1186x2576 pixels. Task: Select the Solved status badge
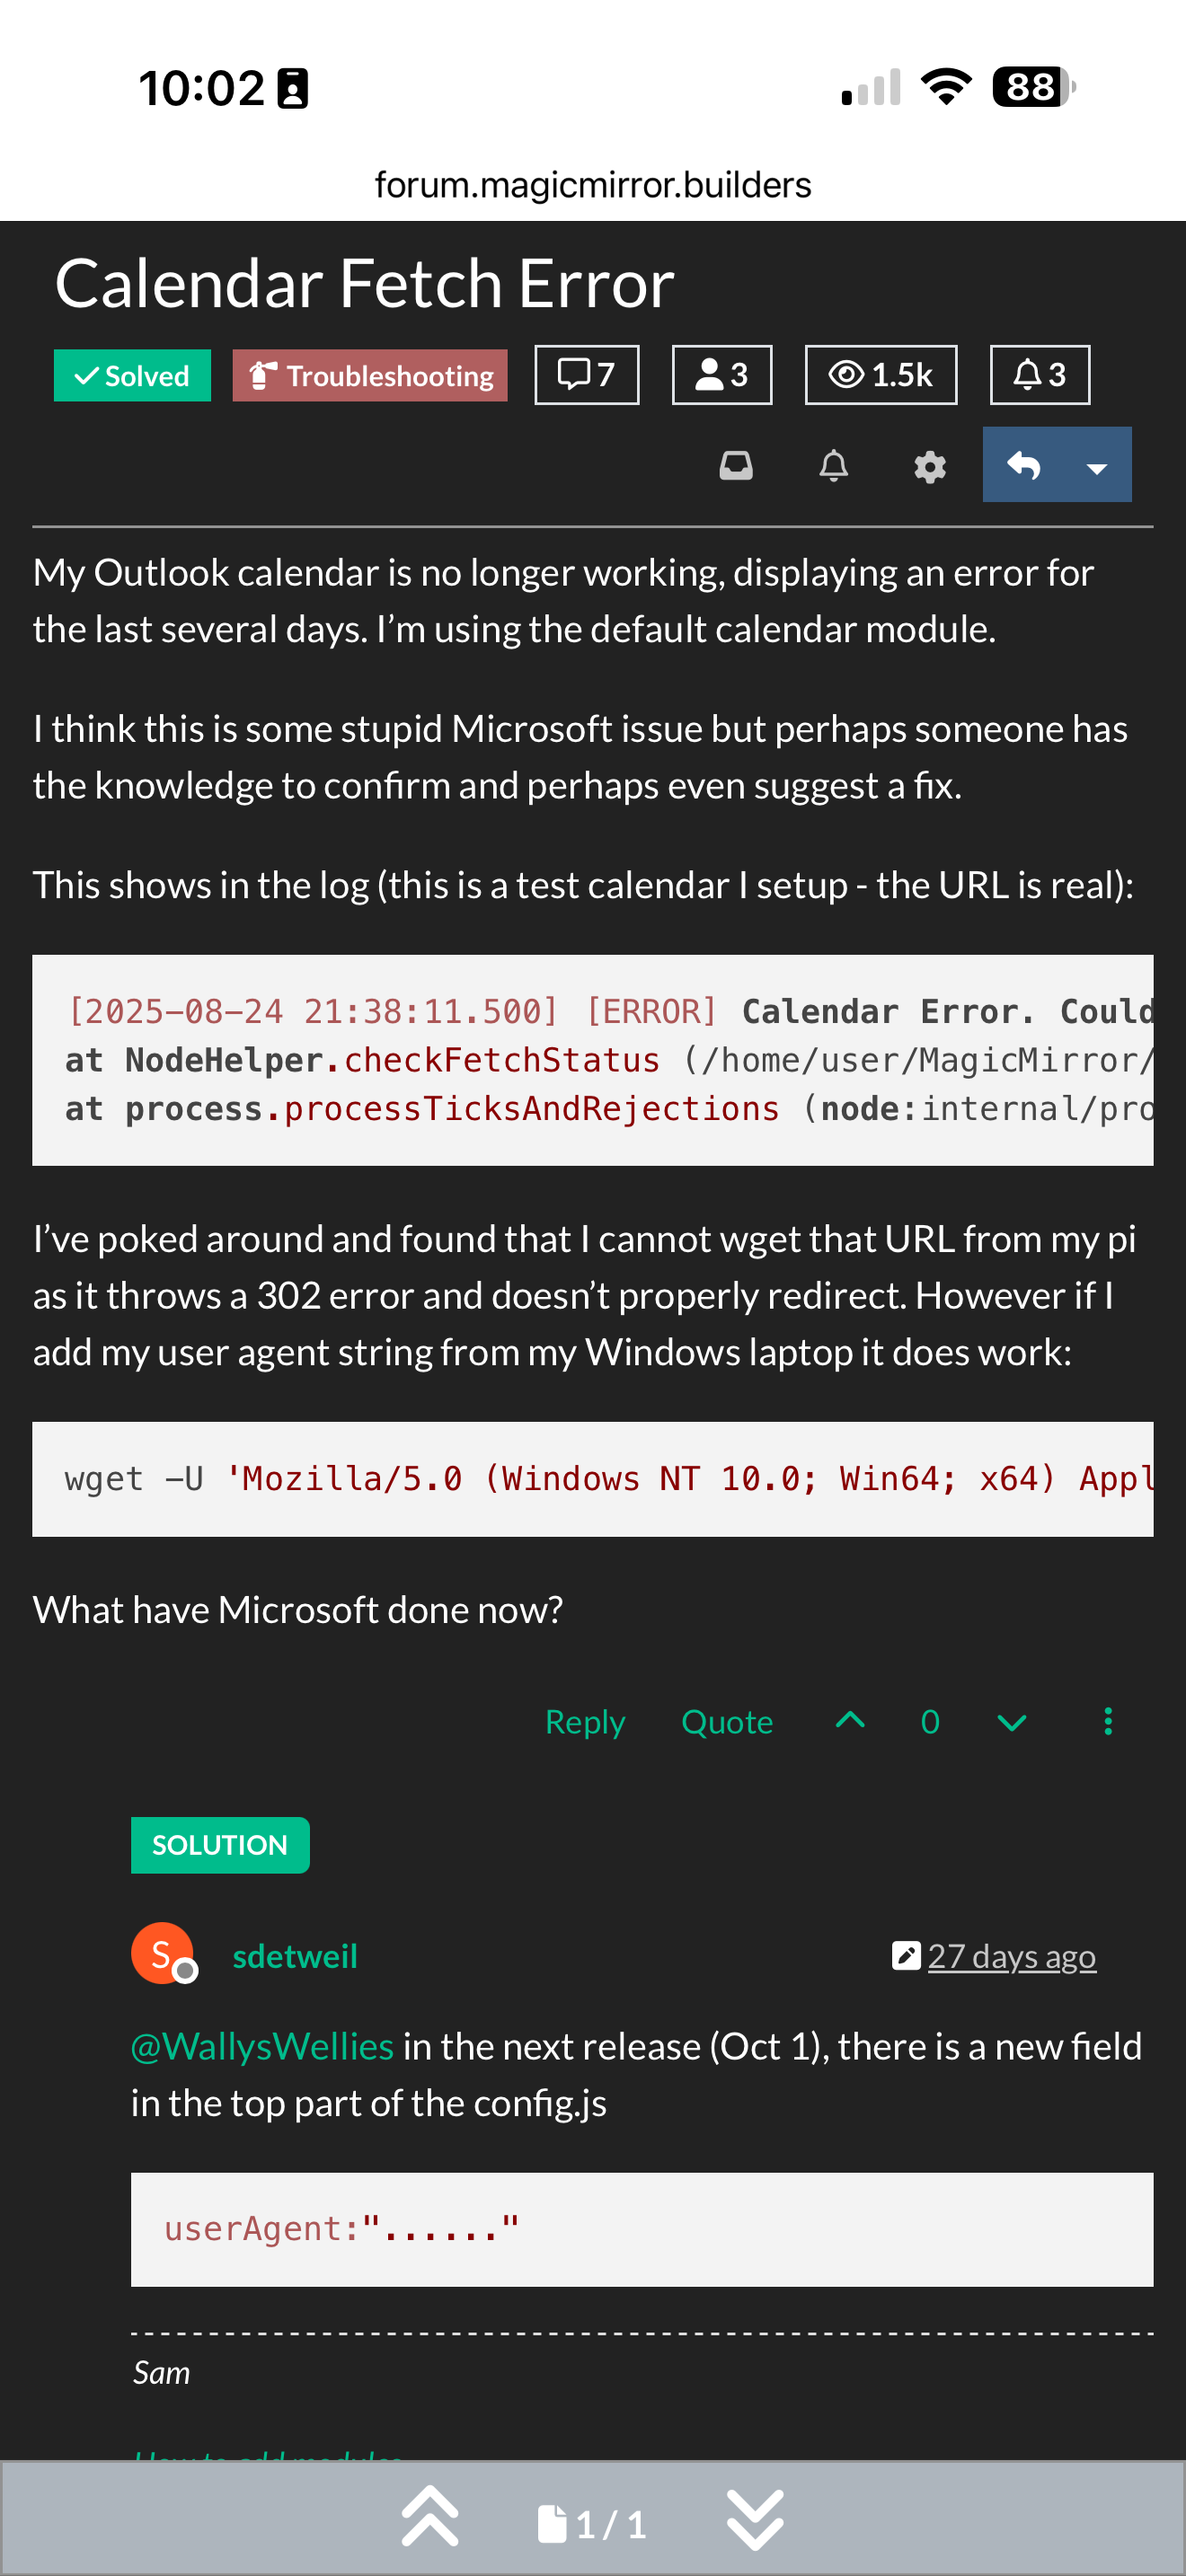pos(132,376)
